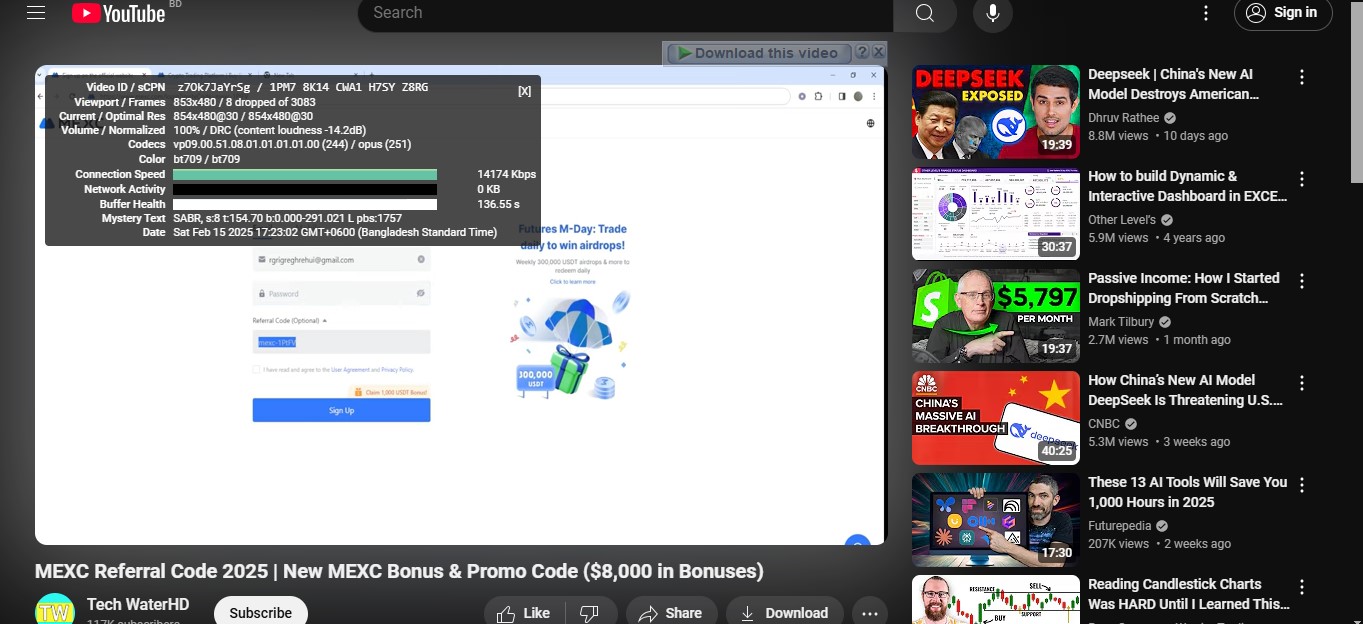Open the CNBC DeepSeek video thumbnail
Image resolution: width=1363 pixels, height=624 pixels.
coord(996,418)
